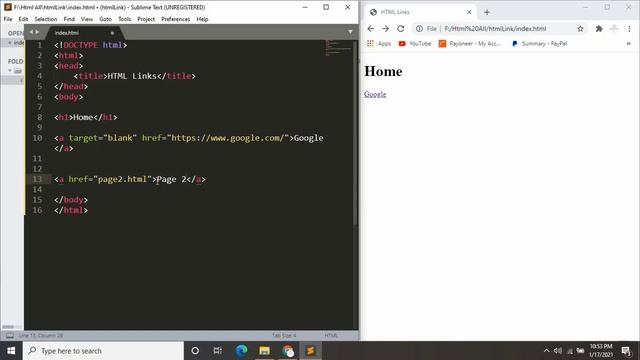Reload the page in Chrome
Screen dimensions: 640x360
pyautogui.click(x=400, y=29)
